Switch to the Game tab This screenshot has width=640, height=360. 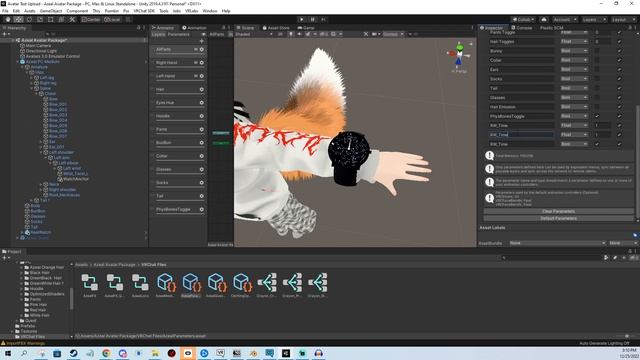(x=306, y=28)
